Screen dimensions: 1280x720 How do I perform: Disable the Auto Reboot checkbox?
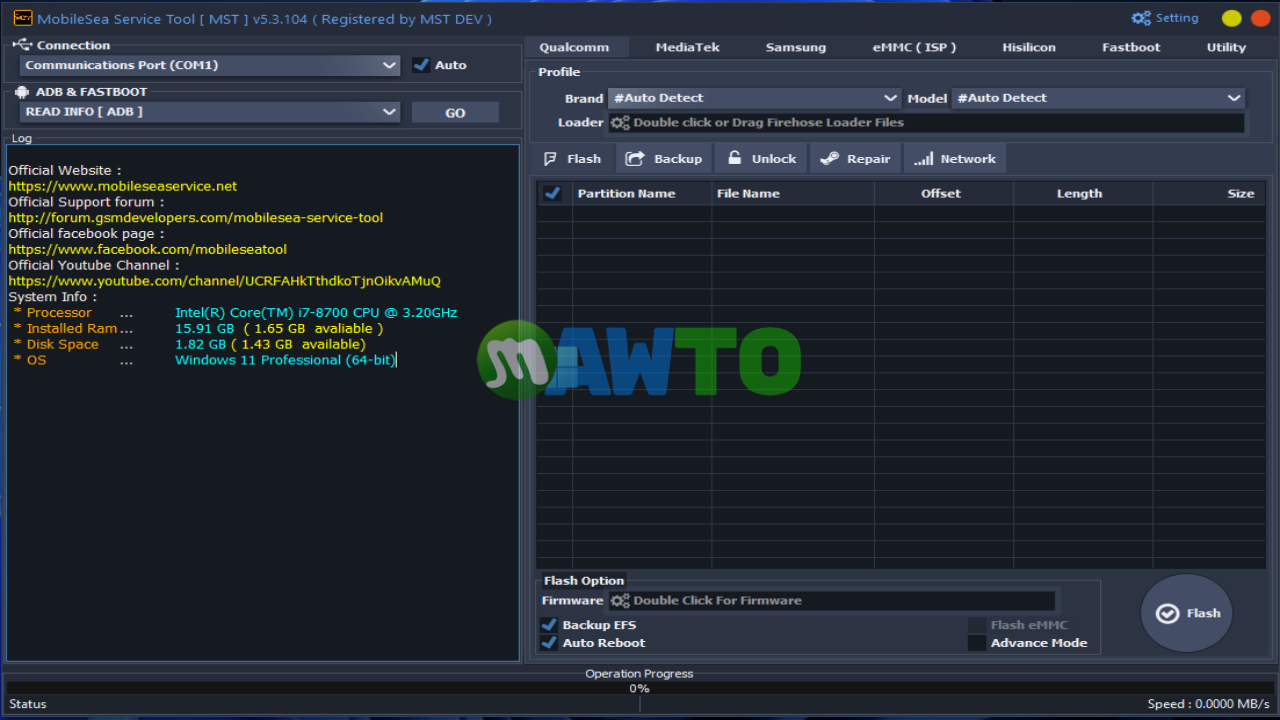549,643
